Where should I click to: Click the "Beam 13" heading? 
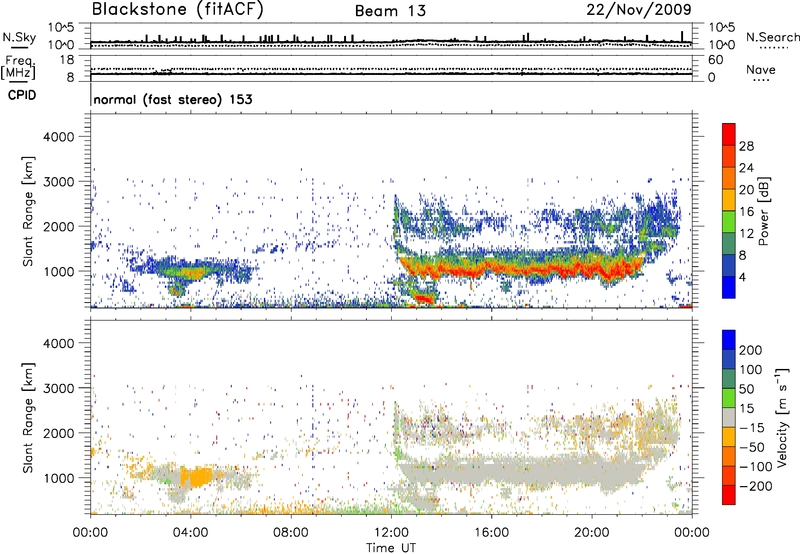pyautogui.click(x=390, y=11)
